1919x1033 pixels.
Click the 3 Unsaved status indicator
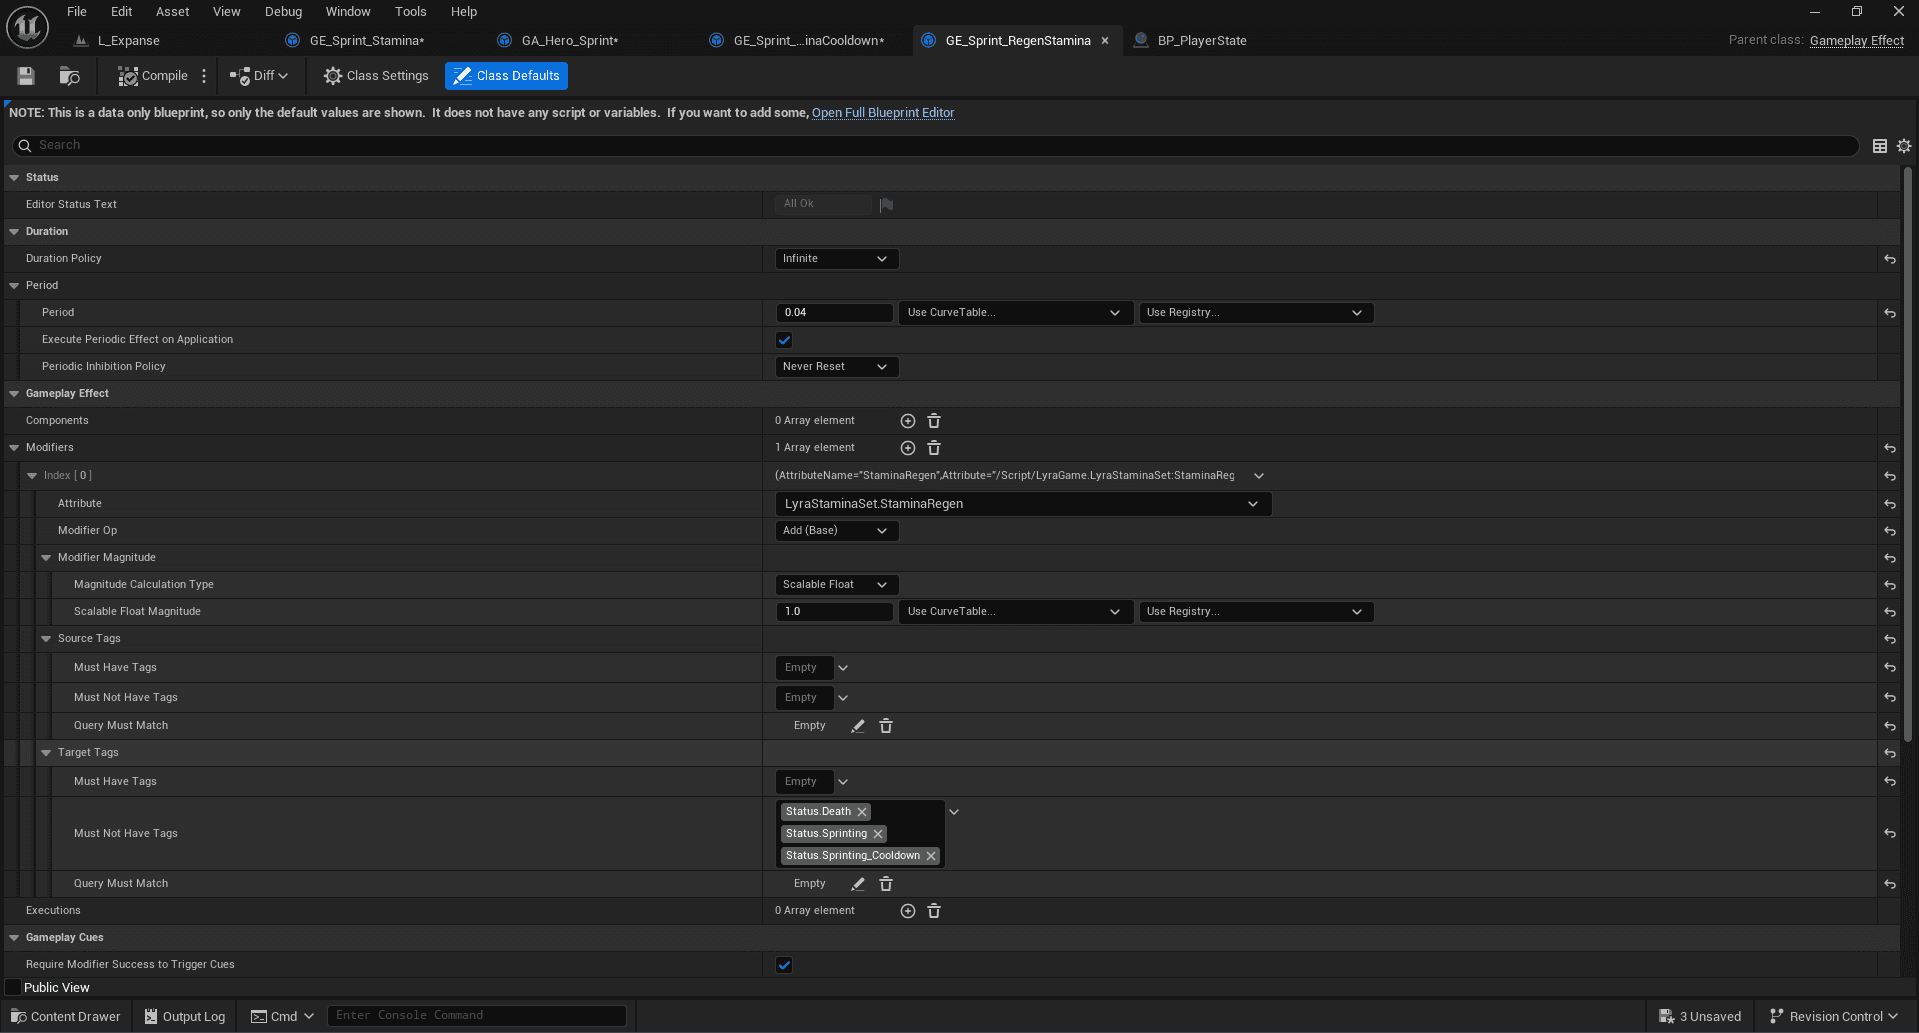click(1701, 1017)
